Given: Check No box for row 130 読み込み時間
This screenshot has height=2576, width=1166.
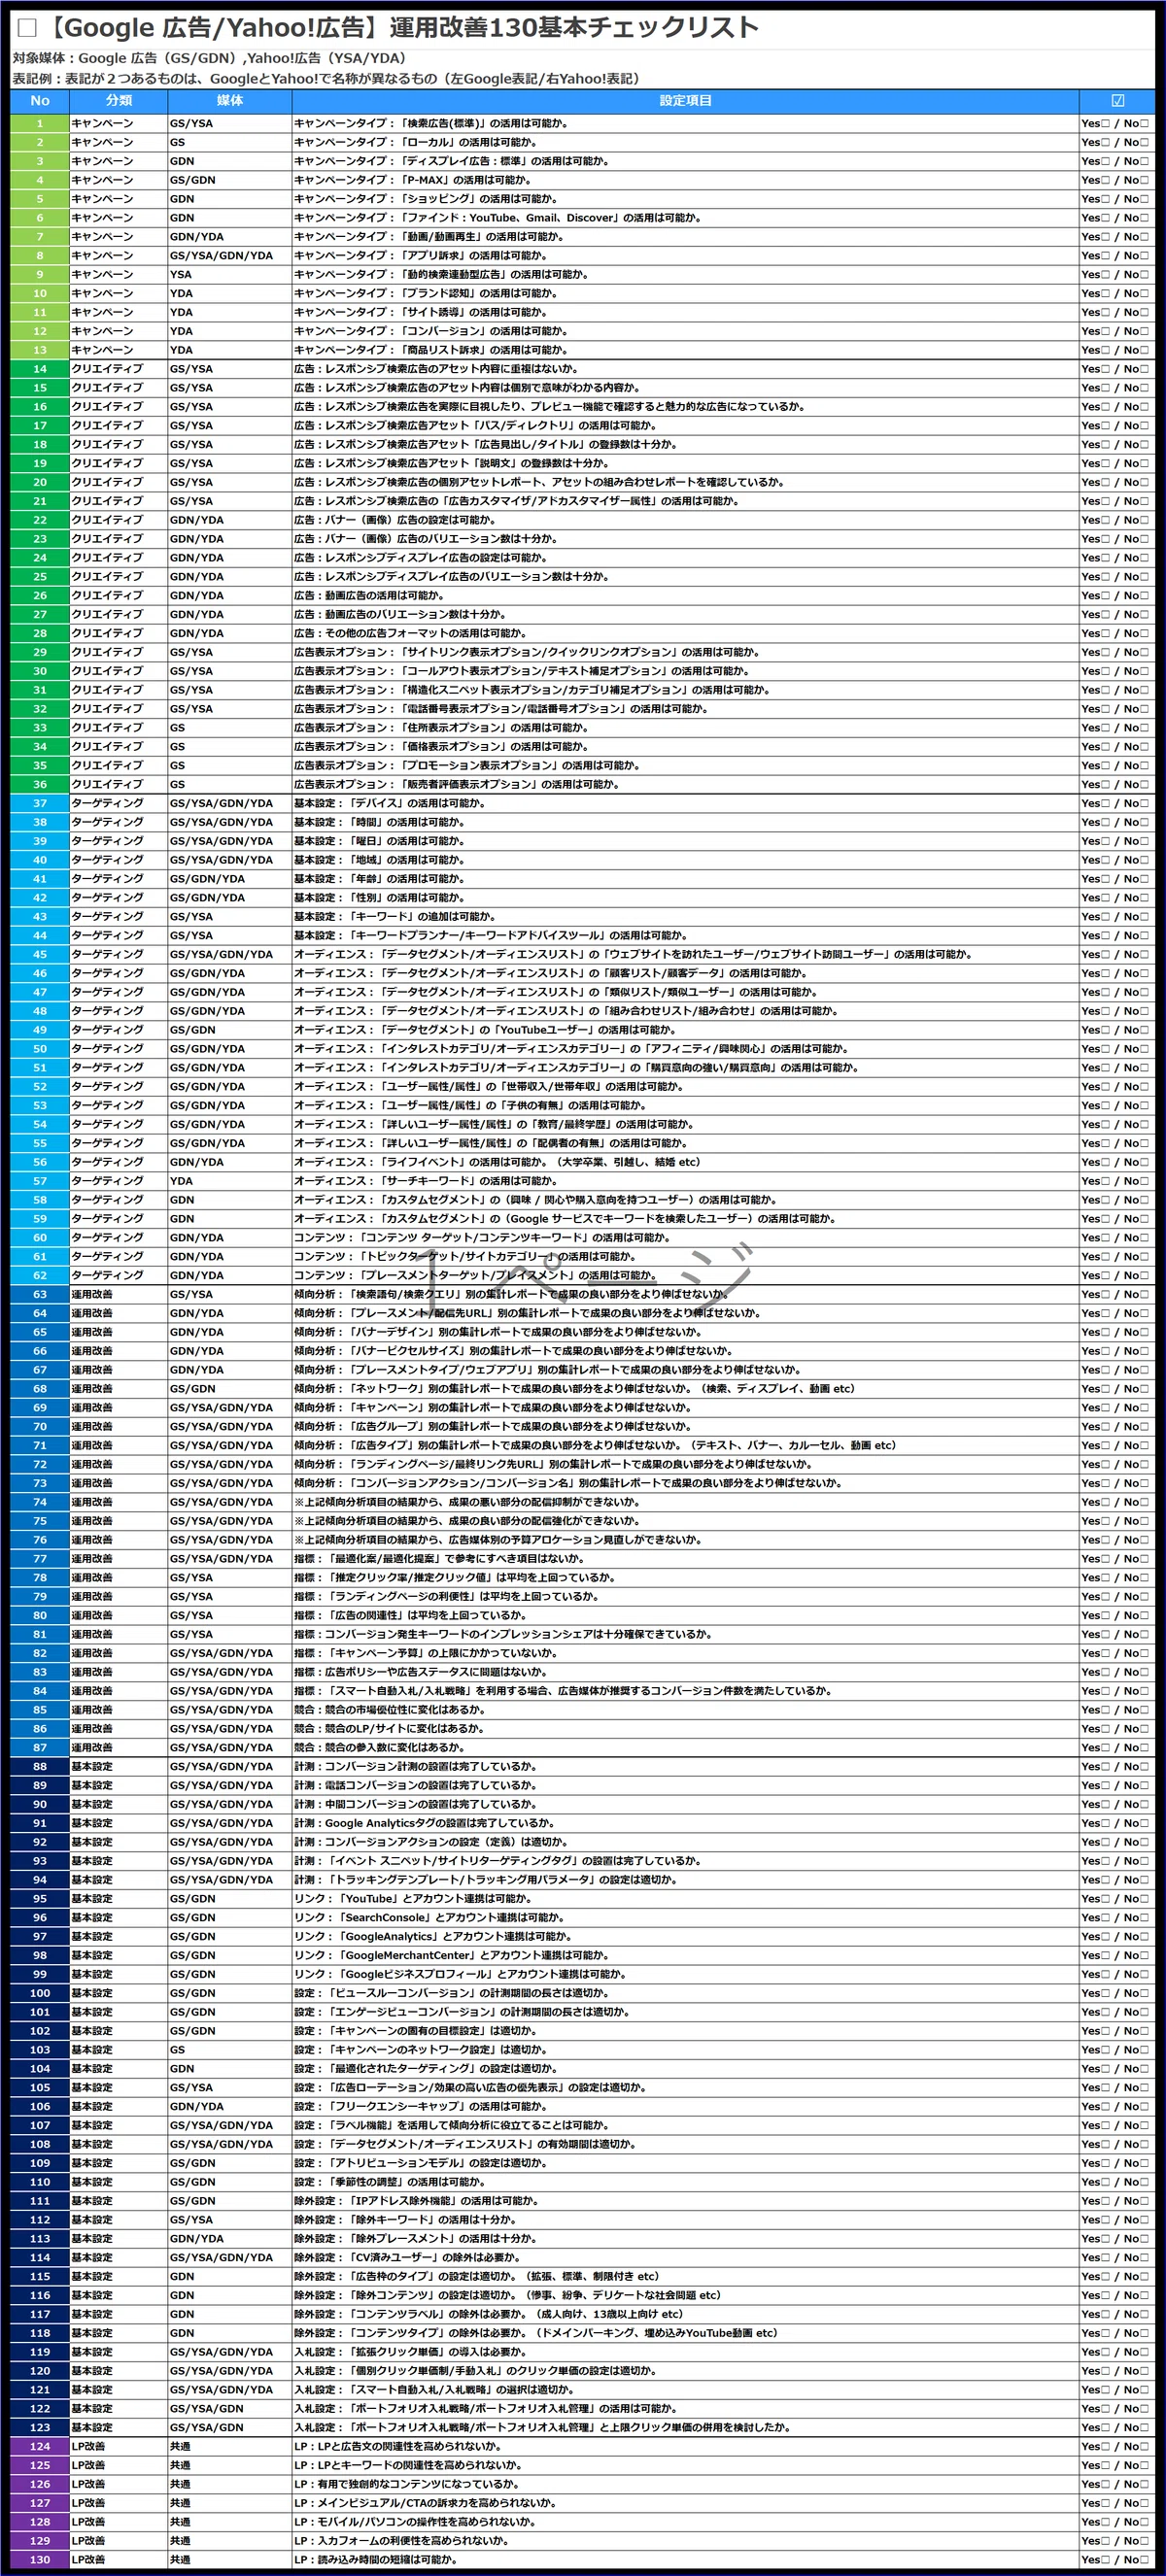Looking at the screenshot, I should (x=1144, y=2560).
